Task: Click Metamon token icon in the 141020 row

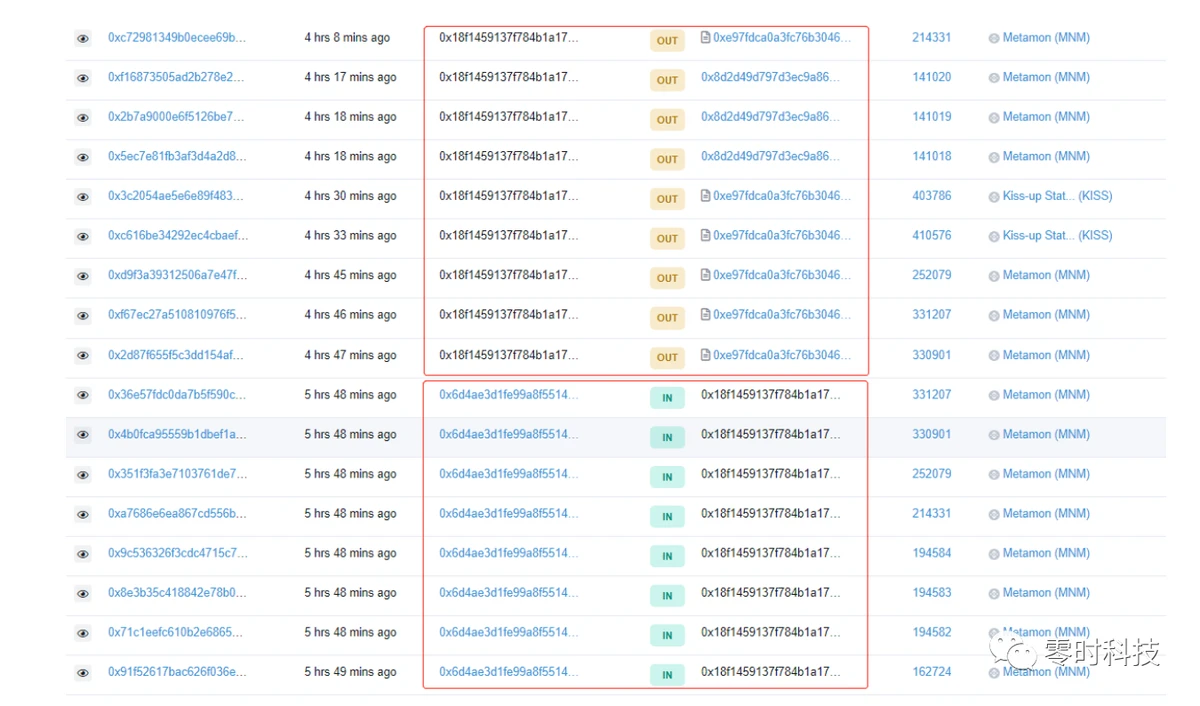Action: (994, 78)
